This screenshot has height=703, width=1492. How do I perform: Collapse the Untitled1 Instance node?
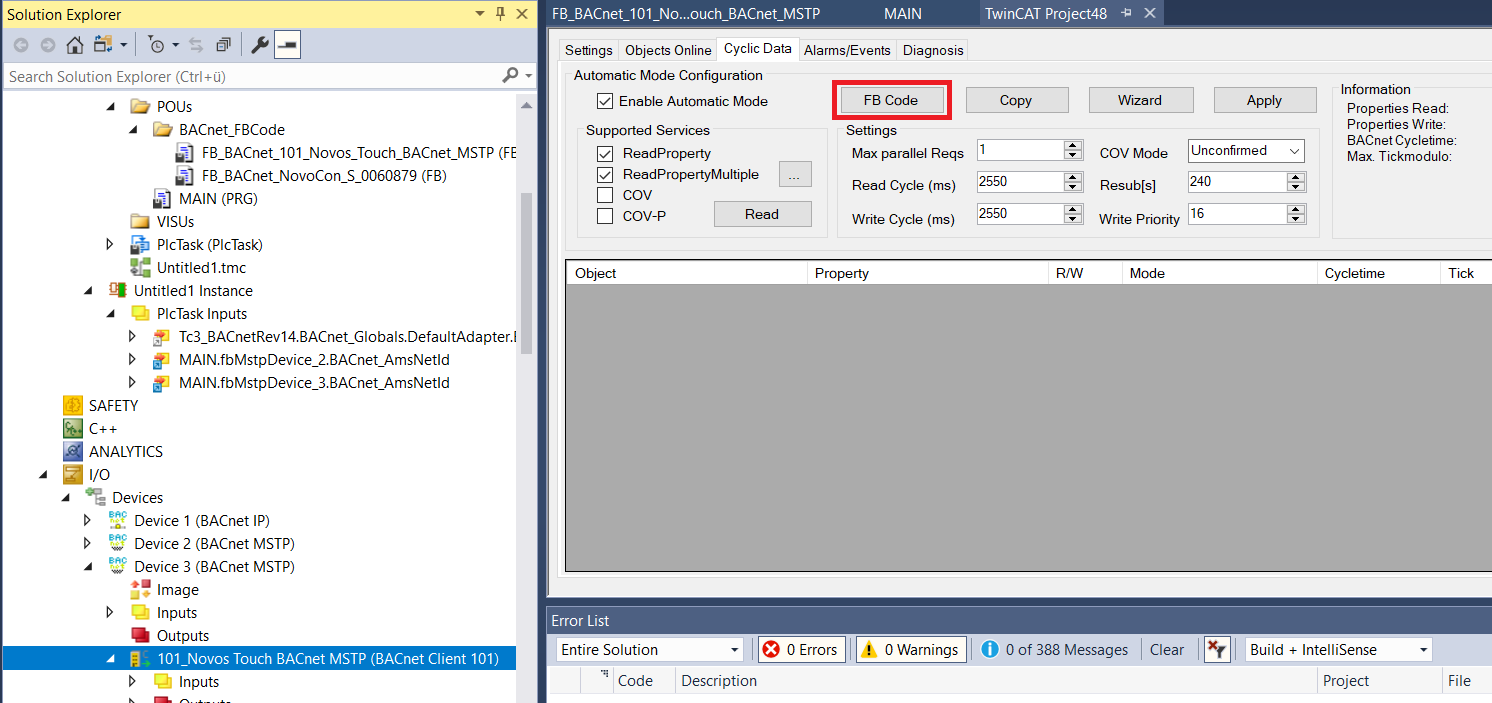tap(88, 290)
